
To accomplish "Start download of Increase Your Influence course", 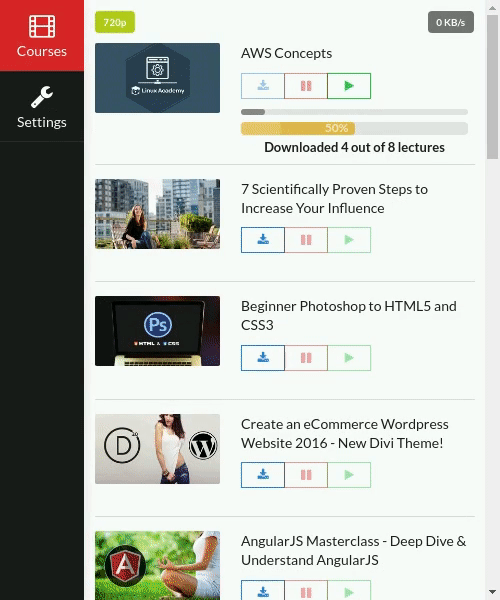I will pos(263,240).
